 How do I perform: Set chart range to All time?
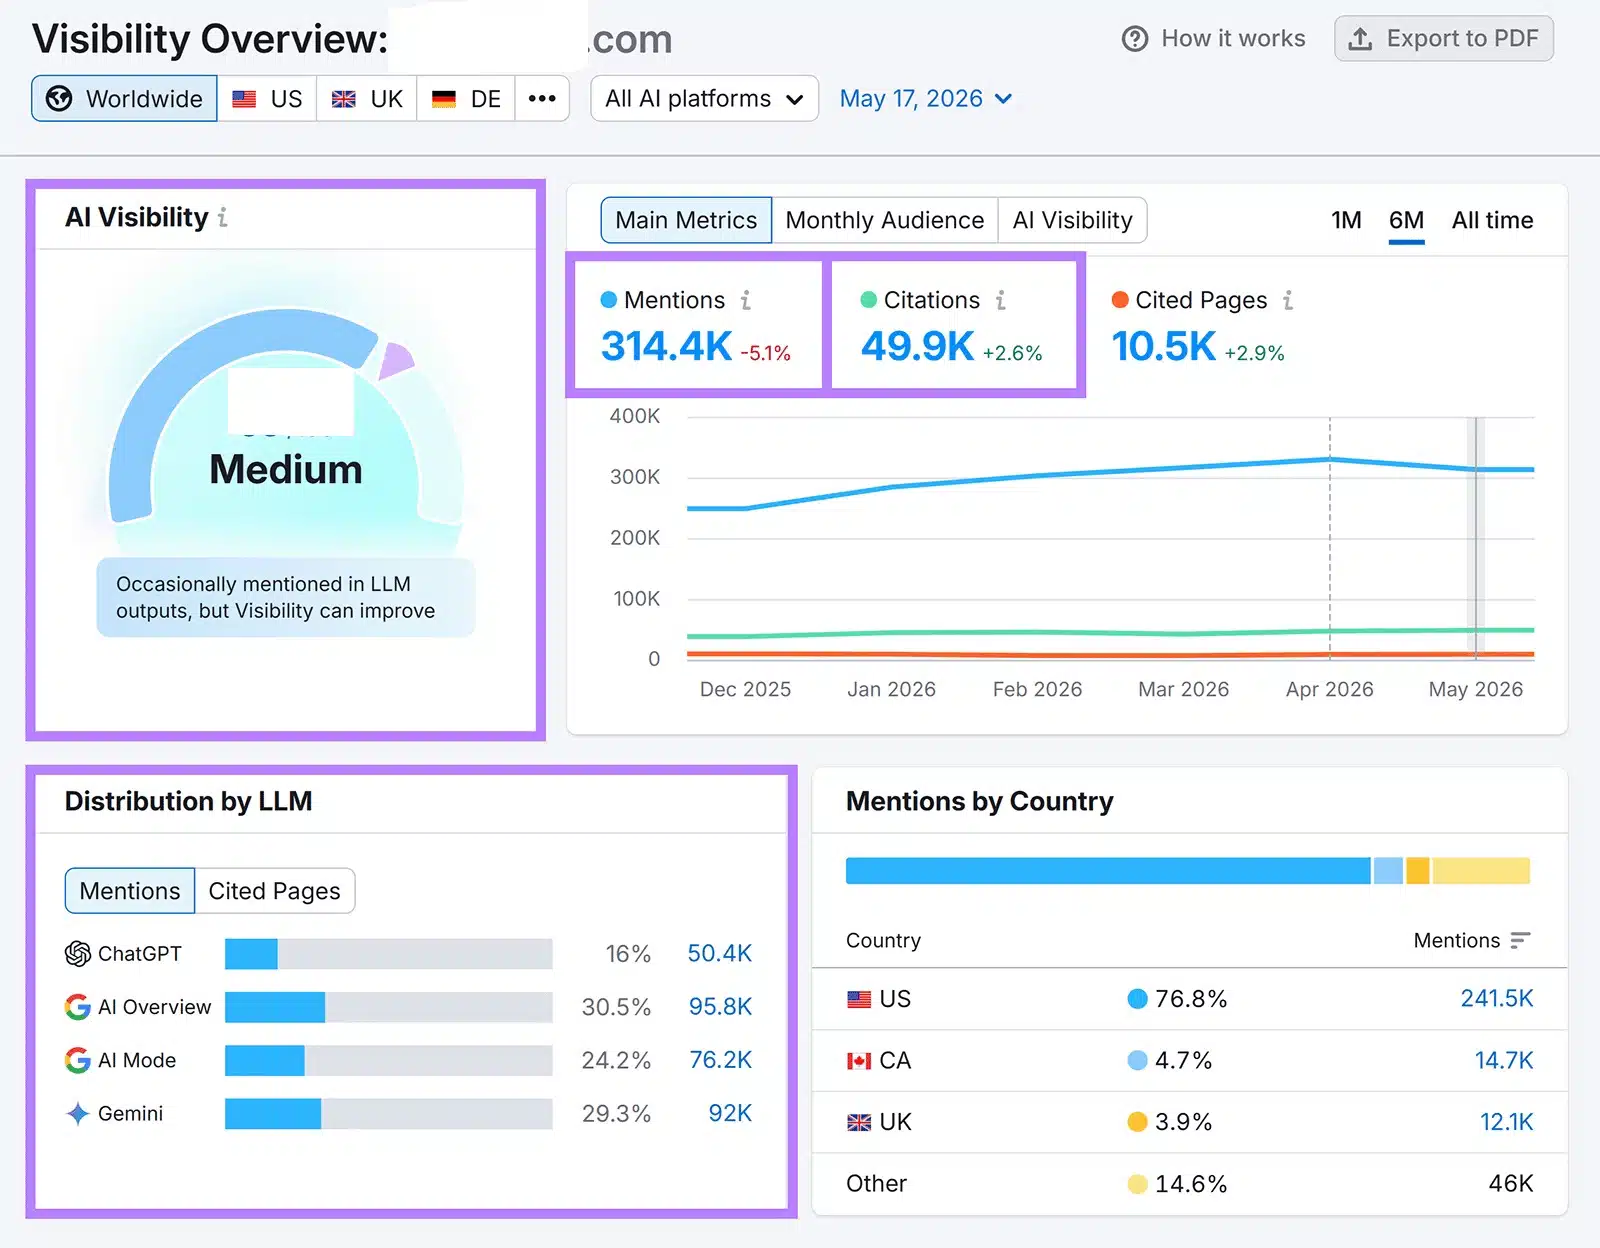tap(1492, 220)
